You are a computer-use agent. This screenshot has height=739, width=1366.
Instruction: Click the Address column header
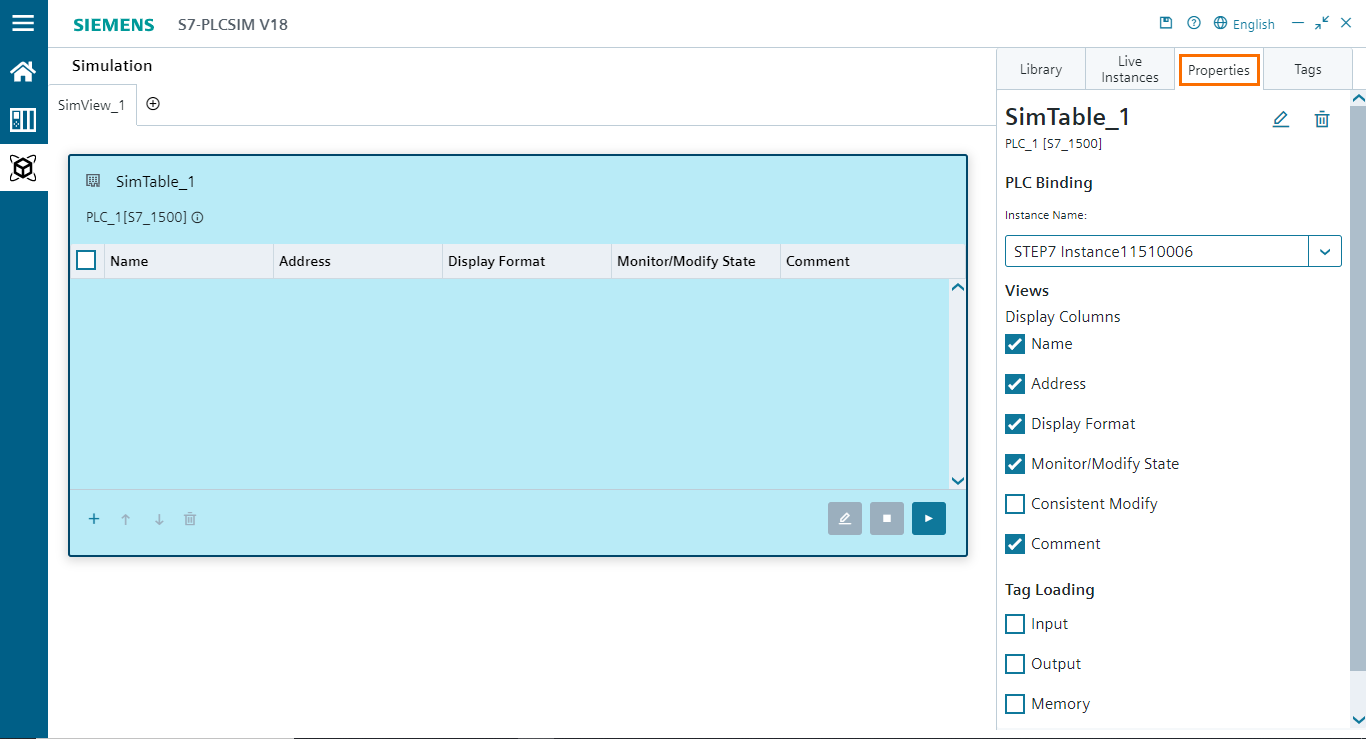click(x=358, y=261)
